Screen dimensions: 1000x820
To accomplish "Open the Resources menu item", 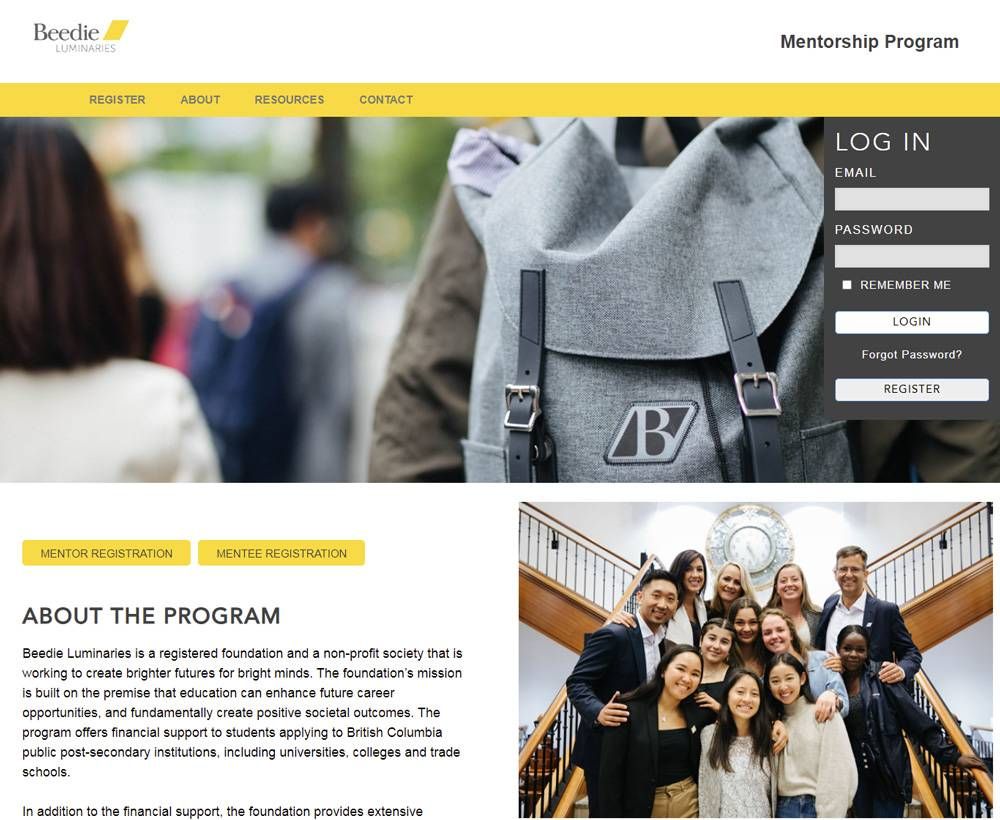I will pos(290,99).
